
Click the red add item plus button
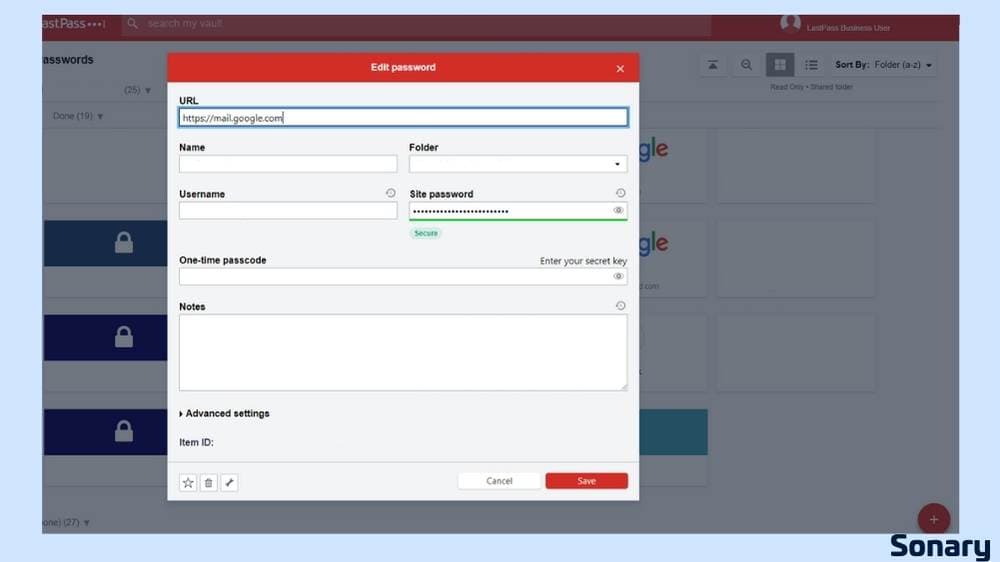934,519
